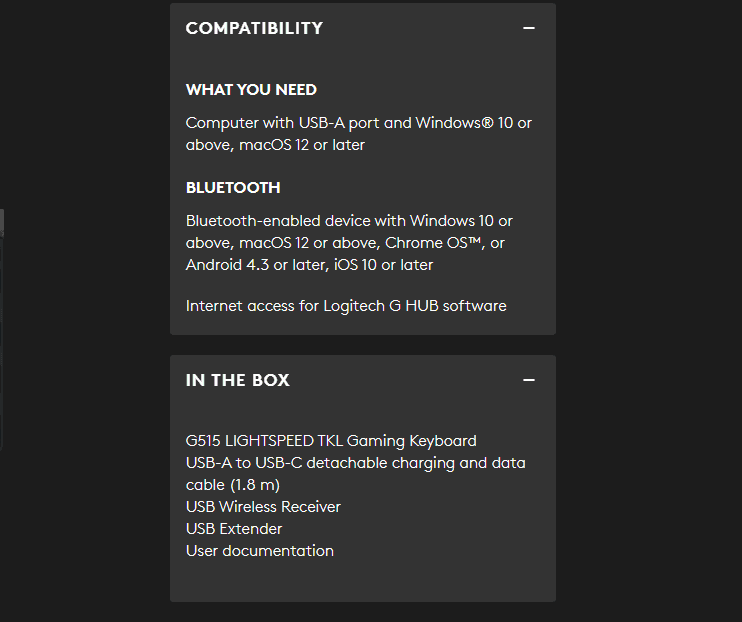Screen dimensions: 742x622
Task: Select the WHAT YOU NEED subheading
Action: 251,90
